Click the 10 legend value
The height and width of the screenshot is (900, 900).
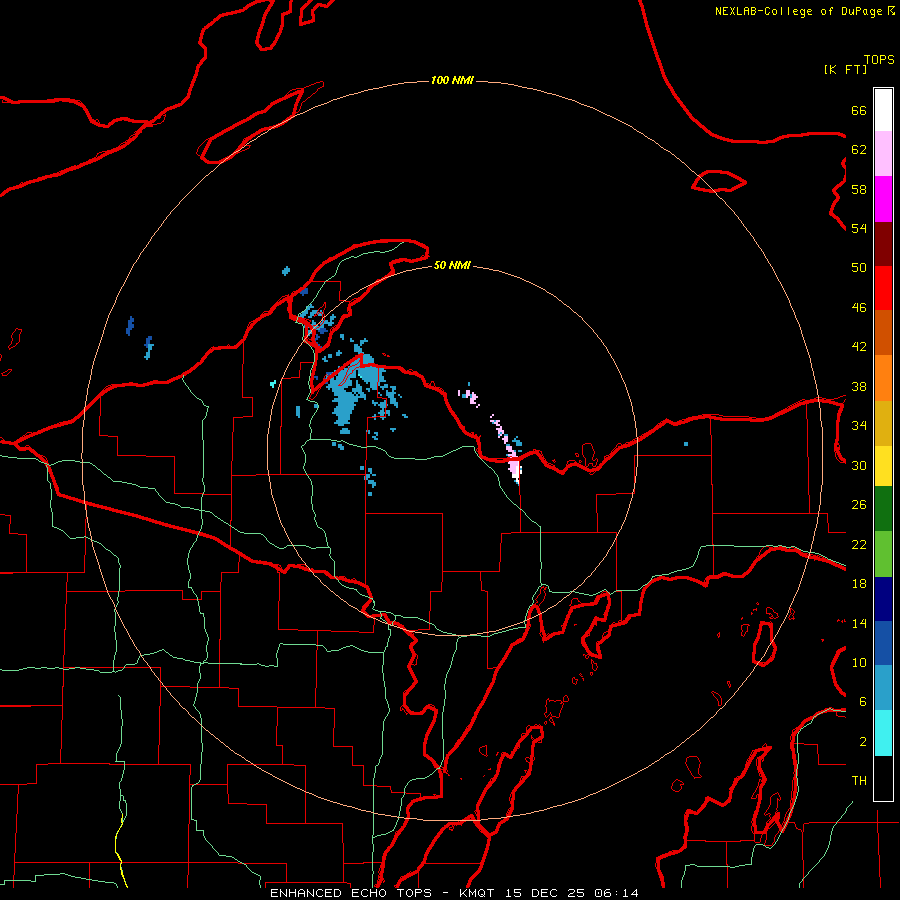click(x=859, y=662)
